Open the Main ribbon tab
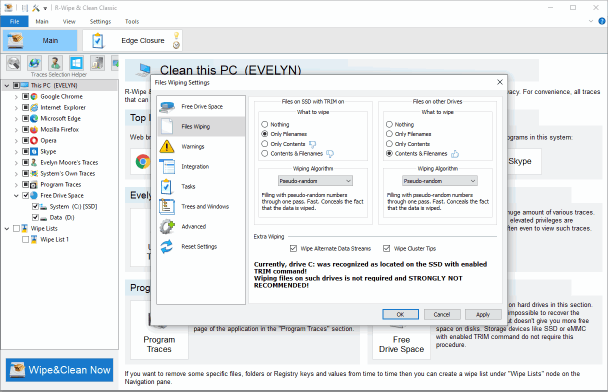This screenshot has height=392, width=608. coord(42,21)
